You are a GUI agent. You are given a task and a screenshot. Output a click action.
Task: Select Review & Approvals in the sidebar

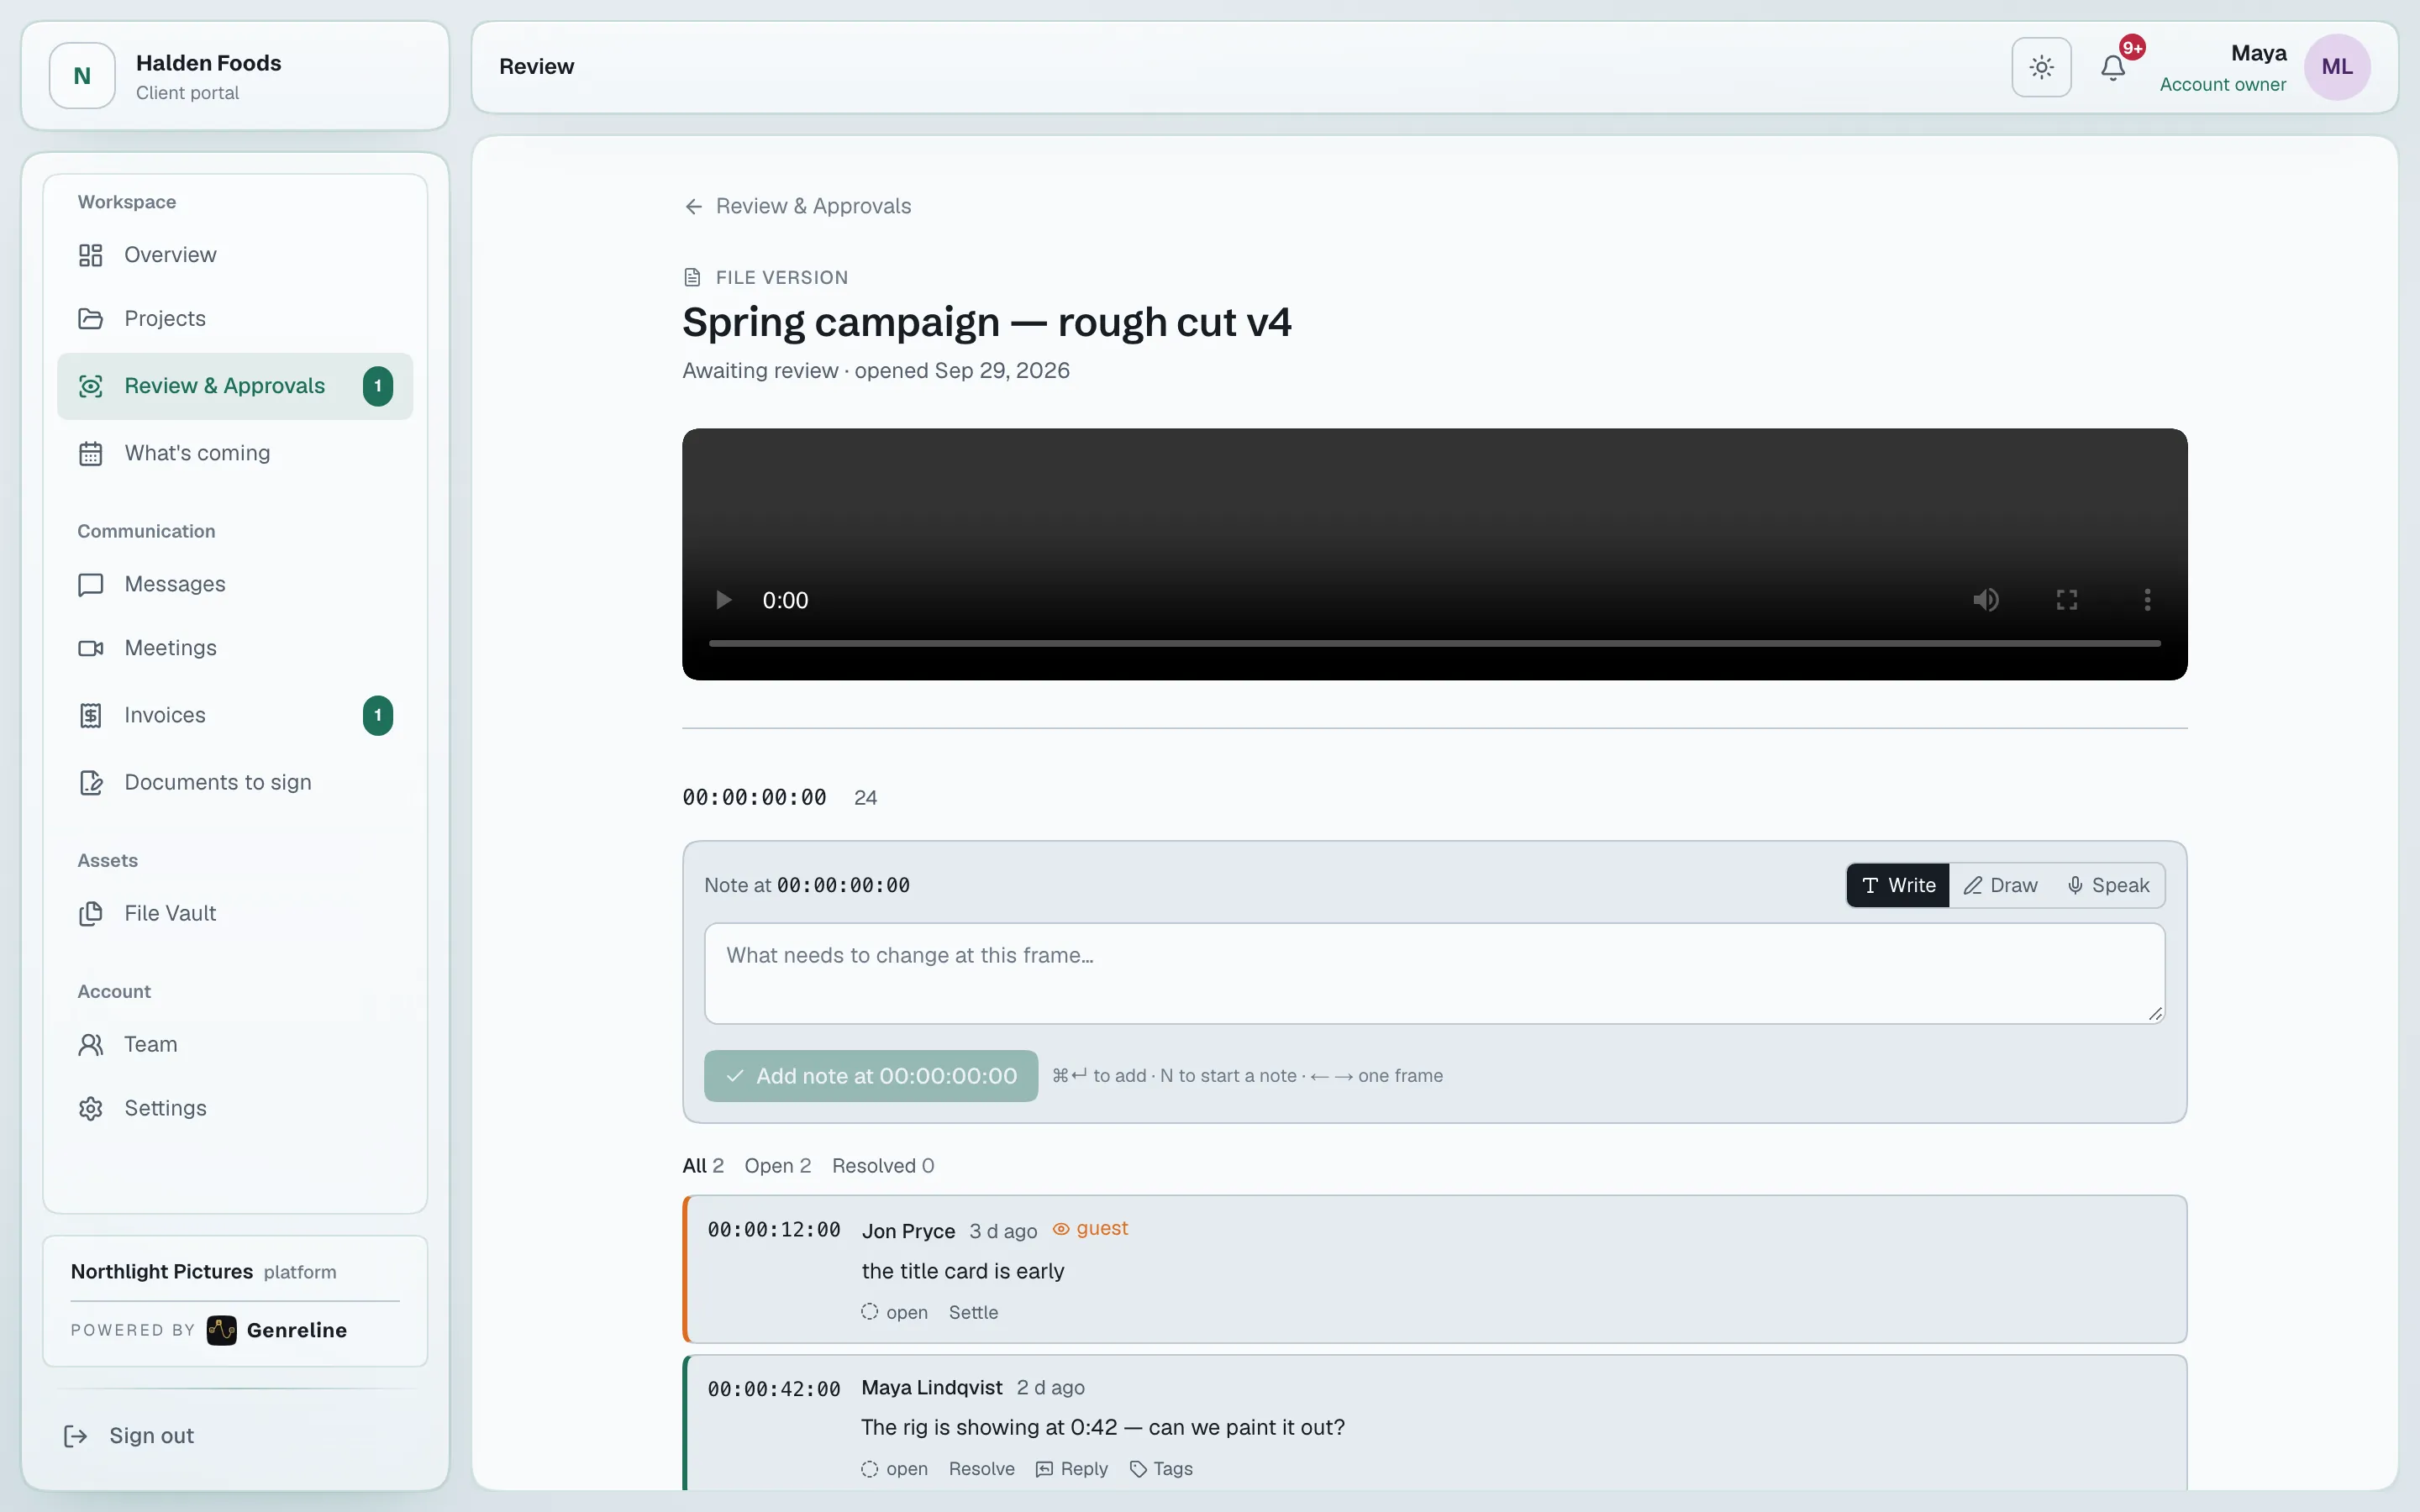[235, 386]
